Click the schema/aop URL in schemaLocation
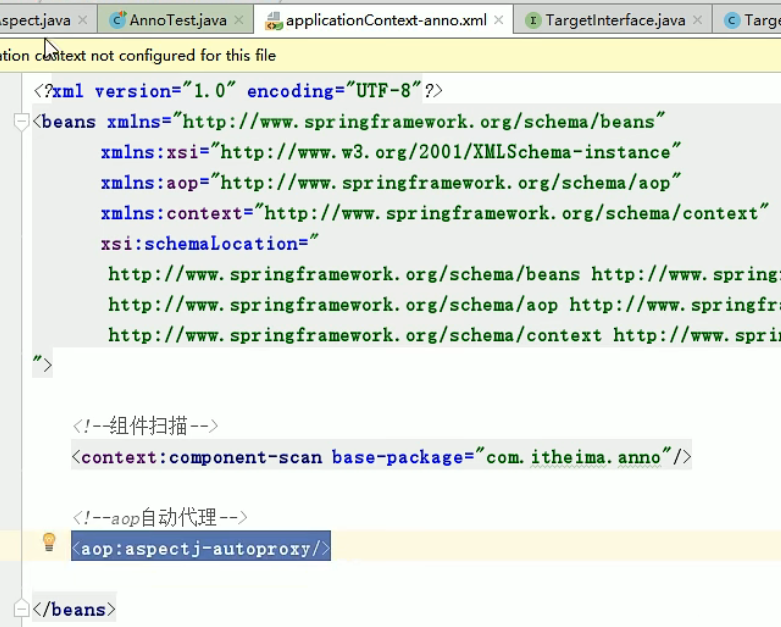 click(x=333, y=305)
